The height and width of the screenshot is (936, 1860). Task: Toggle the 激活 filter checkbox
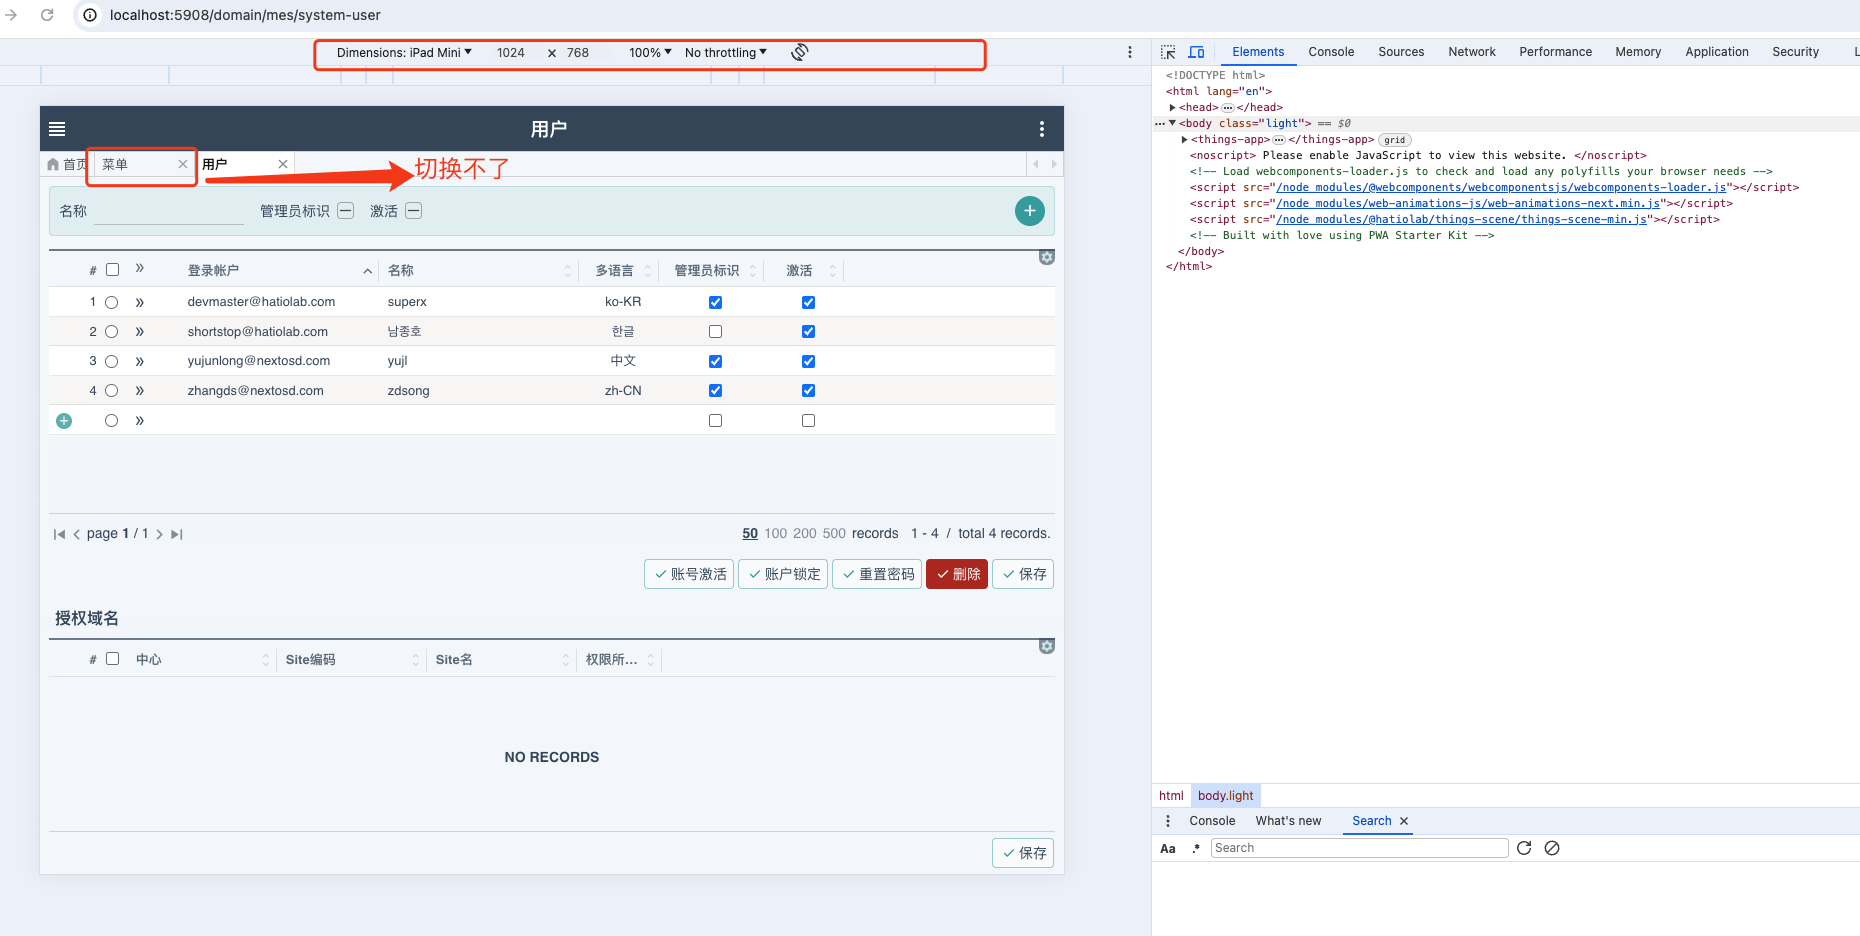click(414, 211)
